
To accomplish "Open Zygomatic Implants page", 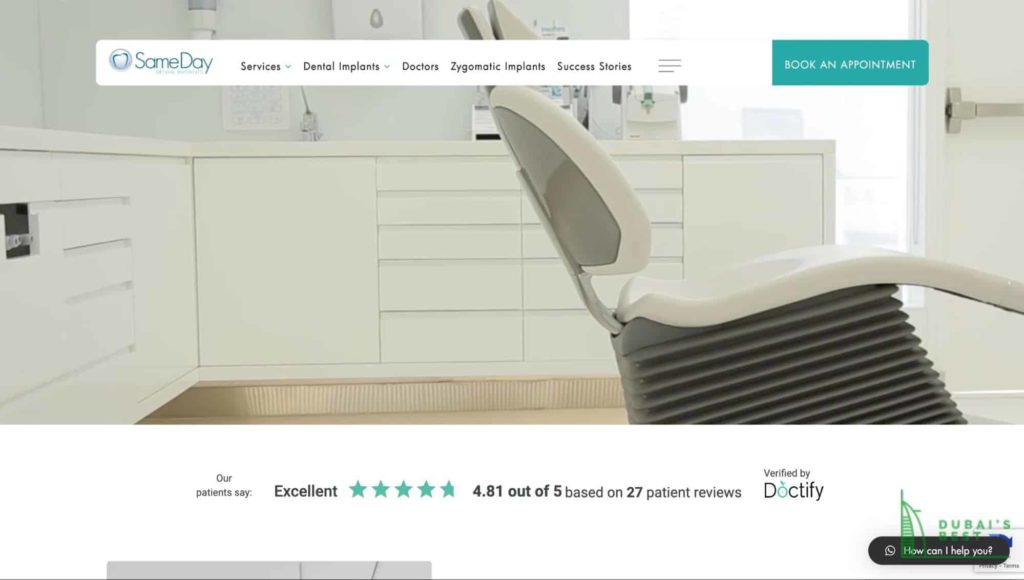I will [x=498, y=67].
